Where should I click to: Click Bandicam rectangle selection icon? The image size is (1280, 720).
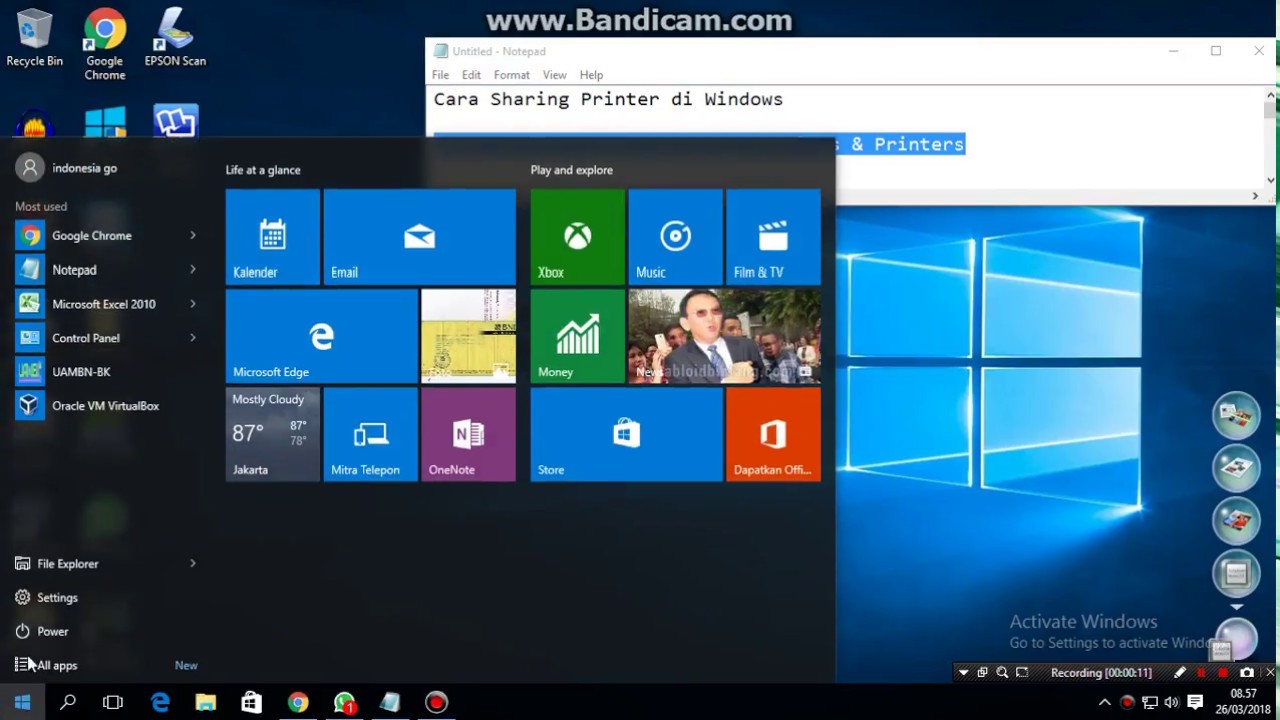coord(1022,673)
